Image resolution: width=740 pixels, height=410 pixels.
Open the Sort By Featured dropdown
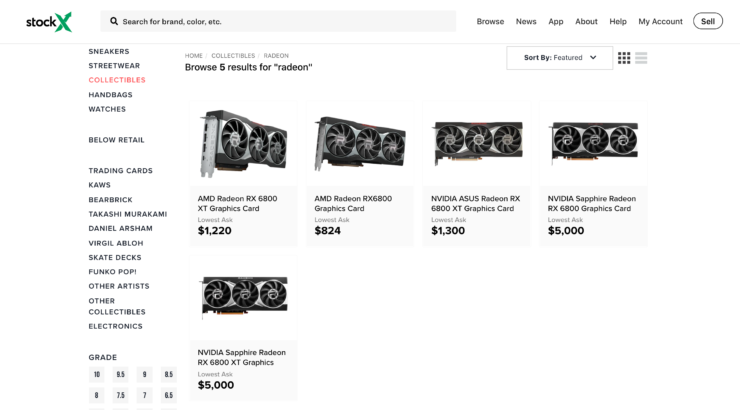[559, 58]
